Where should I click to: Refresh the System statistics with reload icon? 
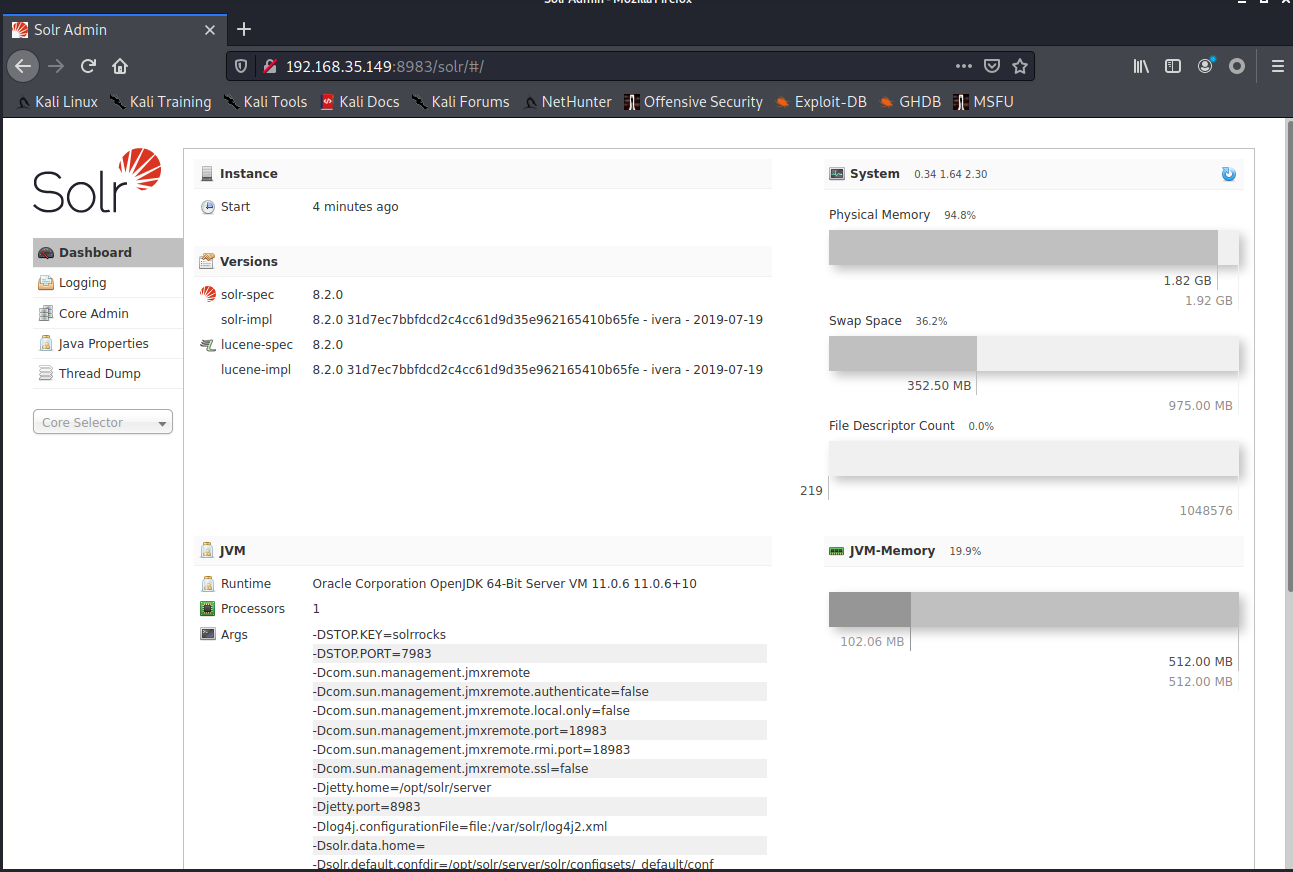point(1229,174)
